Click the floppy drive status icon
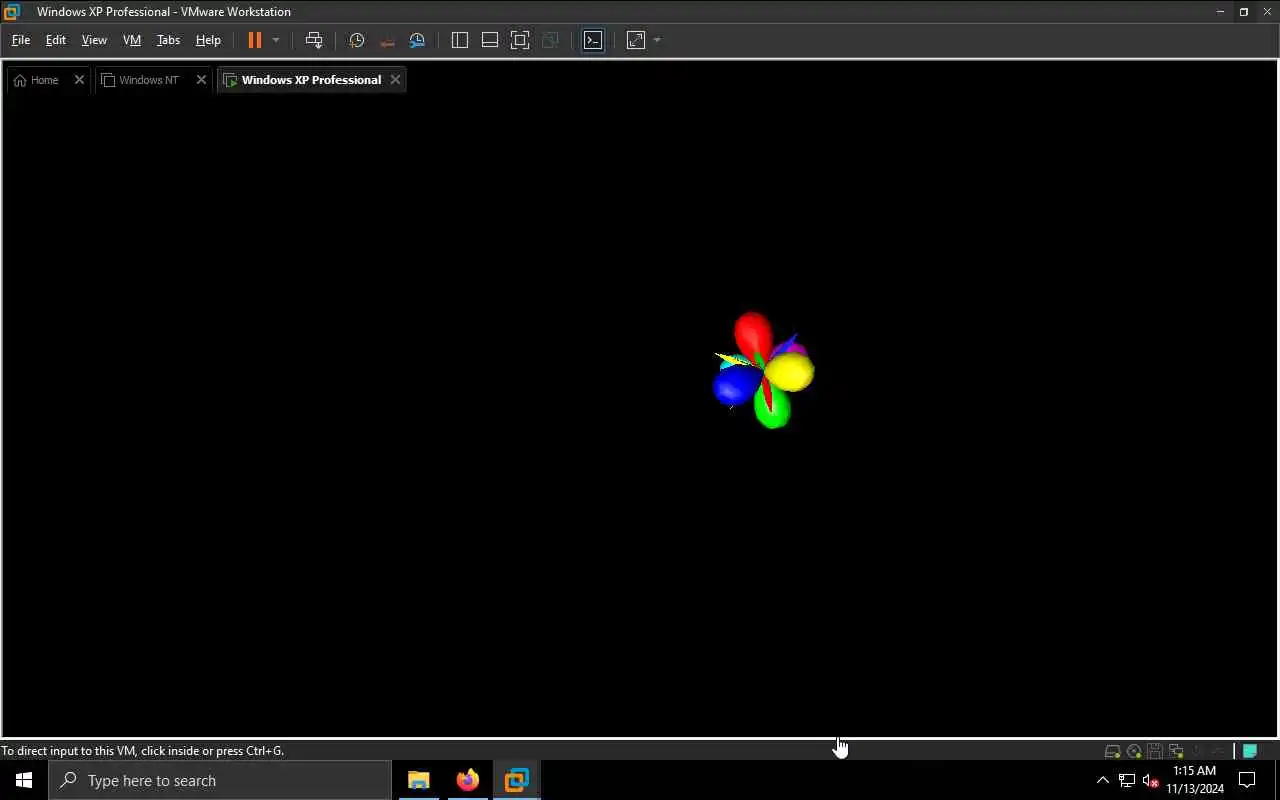Image resolution: width=1280 pixels, height=800 pixels. click(1155, 751)
